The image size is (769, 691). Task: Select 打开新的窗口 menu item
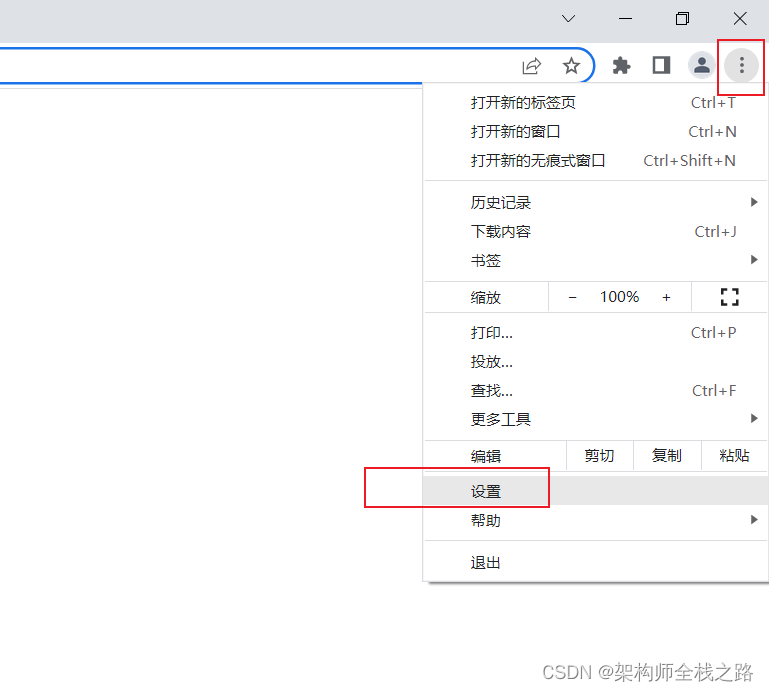595,131
